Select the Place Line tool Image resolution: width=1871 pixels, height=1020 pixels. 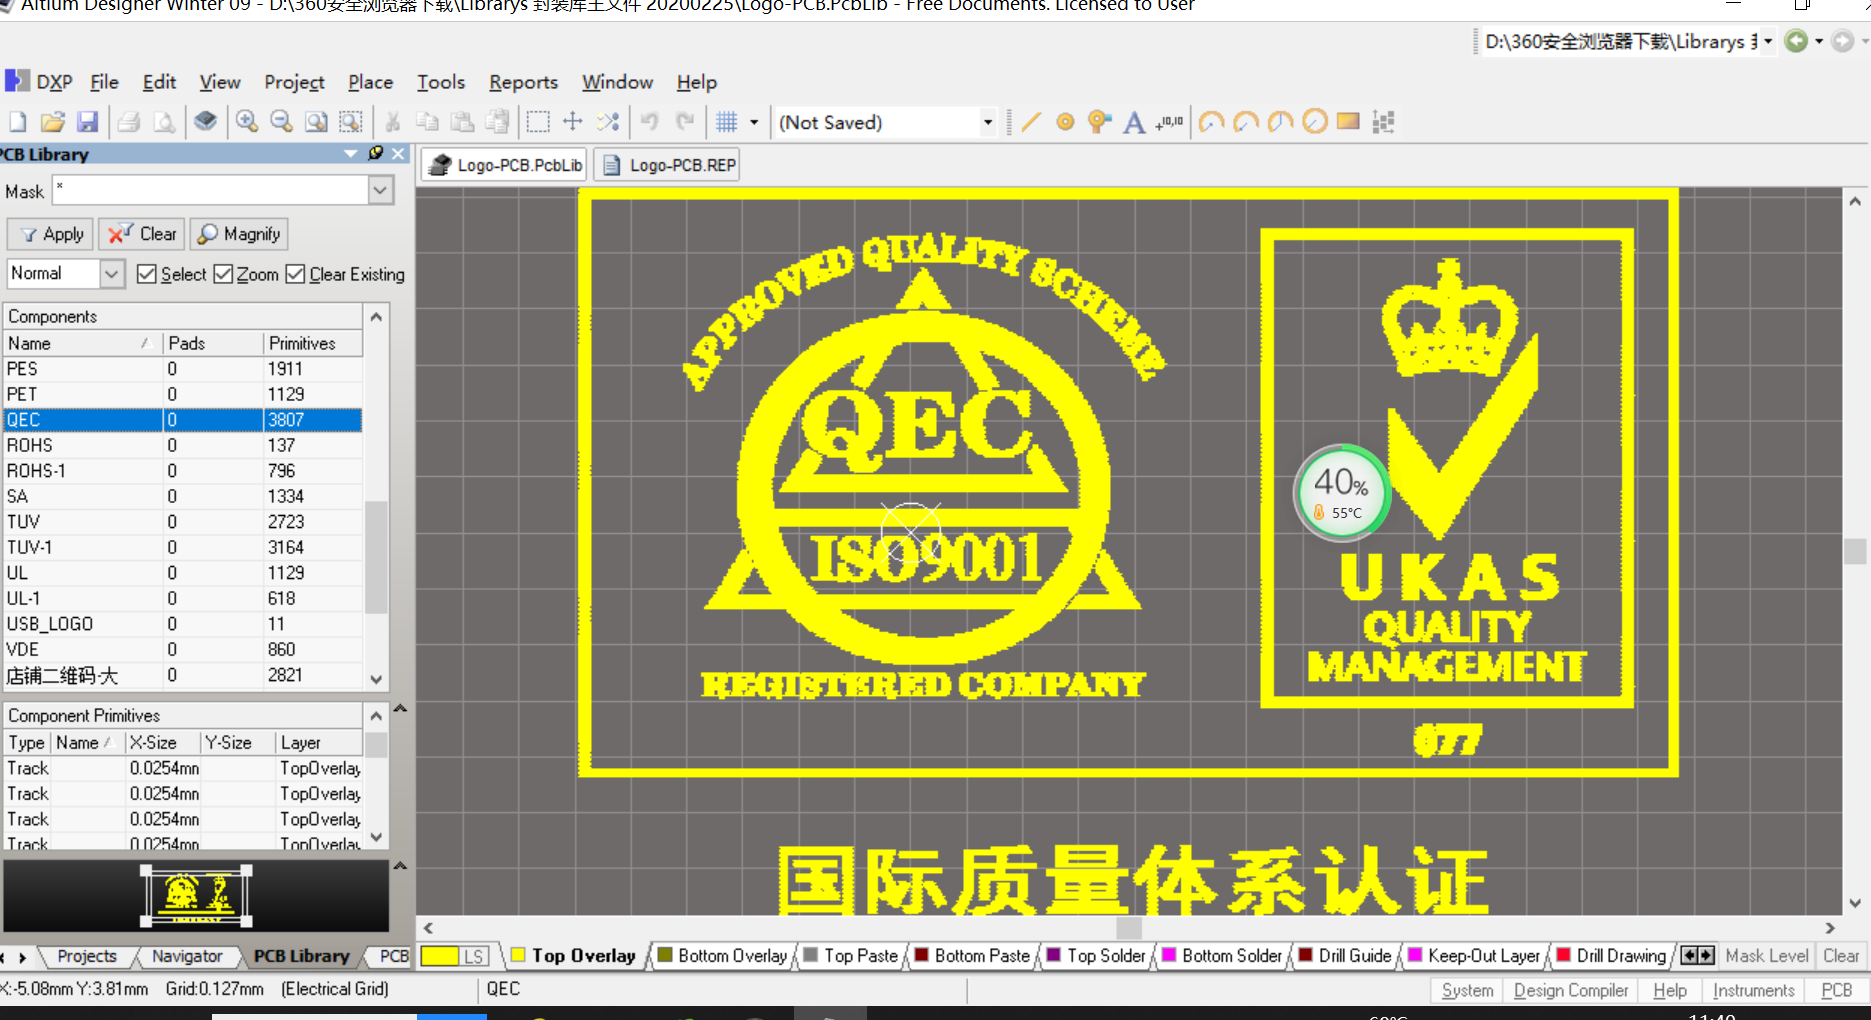(x=1031, y=122)
